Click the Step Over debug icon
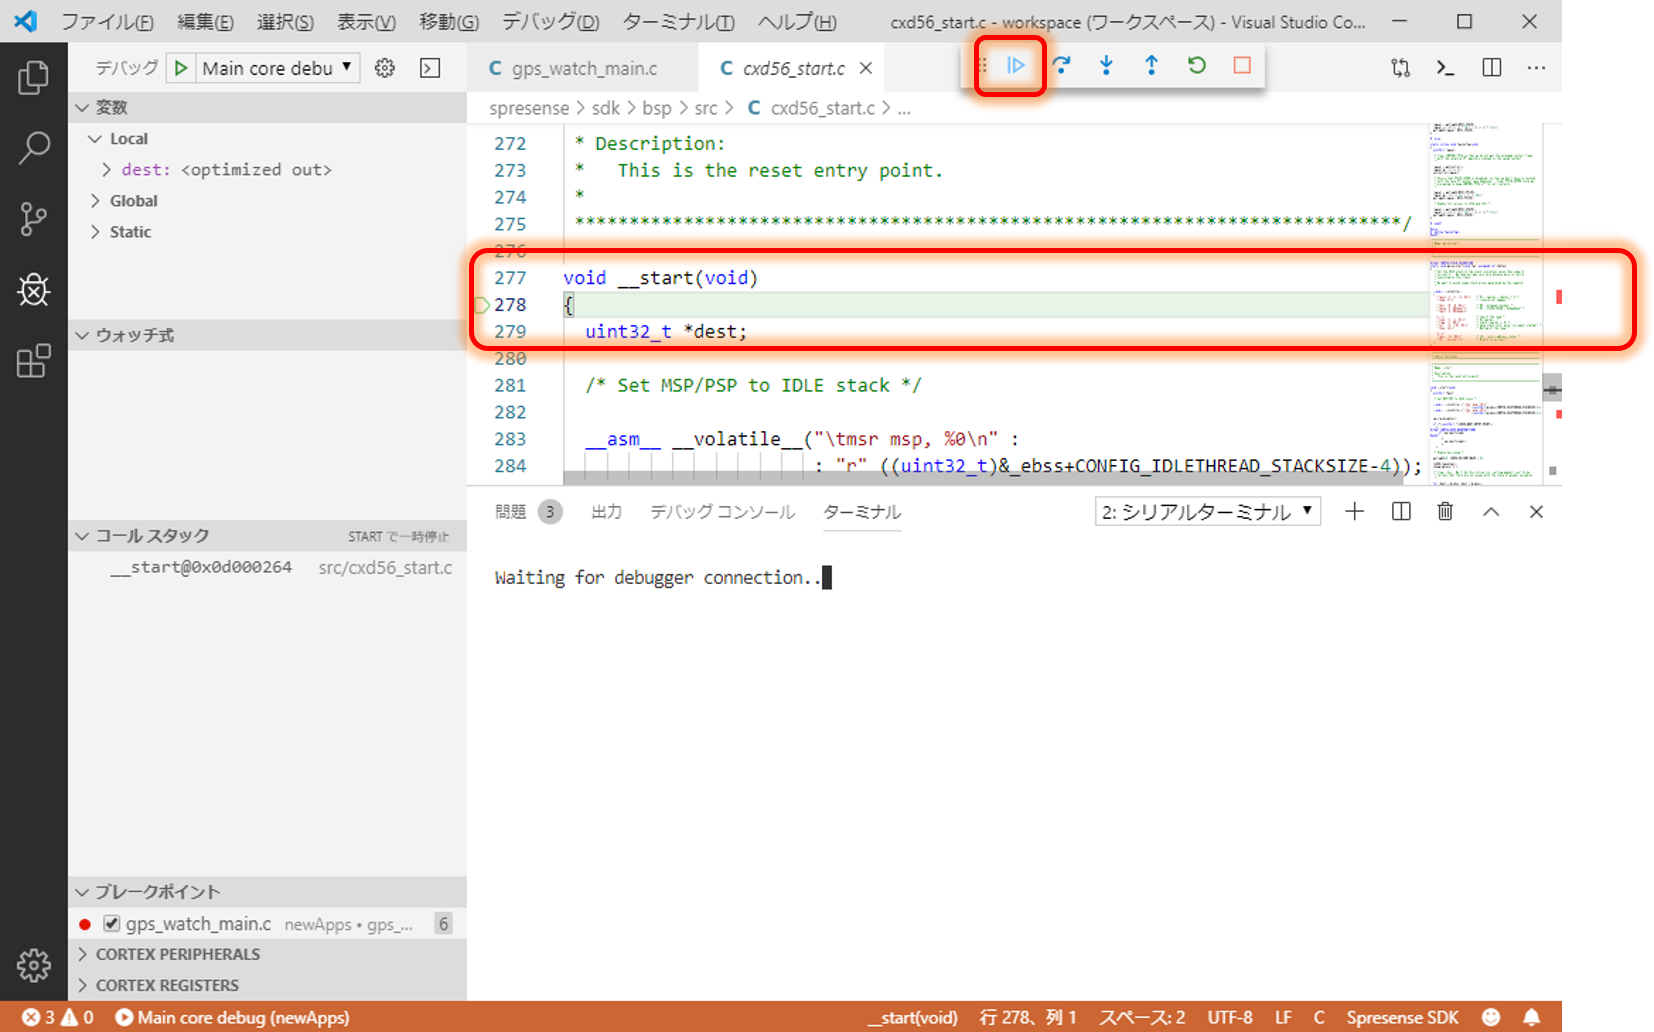This screenshot has width=1654, height=1032. (x=1061, y=66)
